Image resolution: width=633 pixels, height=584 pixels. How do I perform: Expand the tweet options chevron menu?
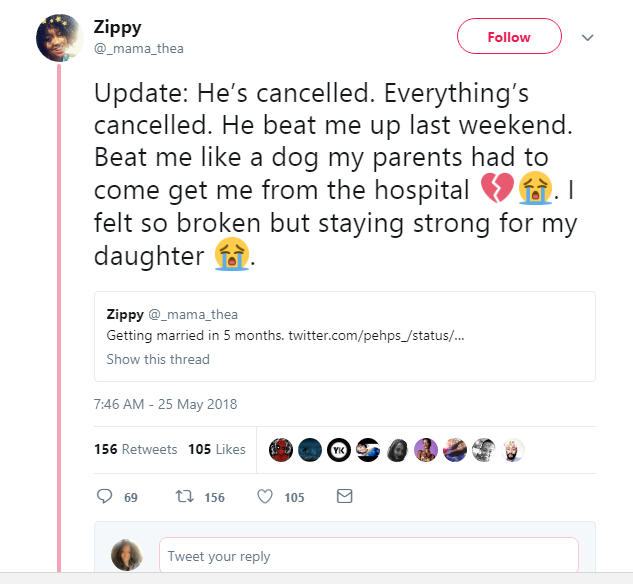pyautogui.click(x=588, y=38)
